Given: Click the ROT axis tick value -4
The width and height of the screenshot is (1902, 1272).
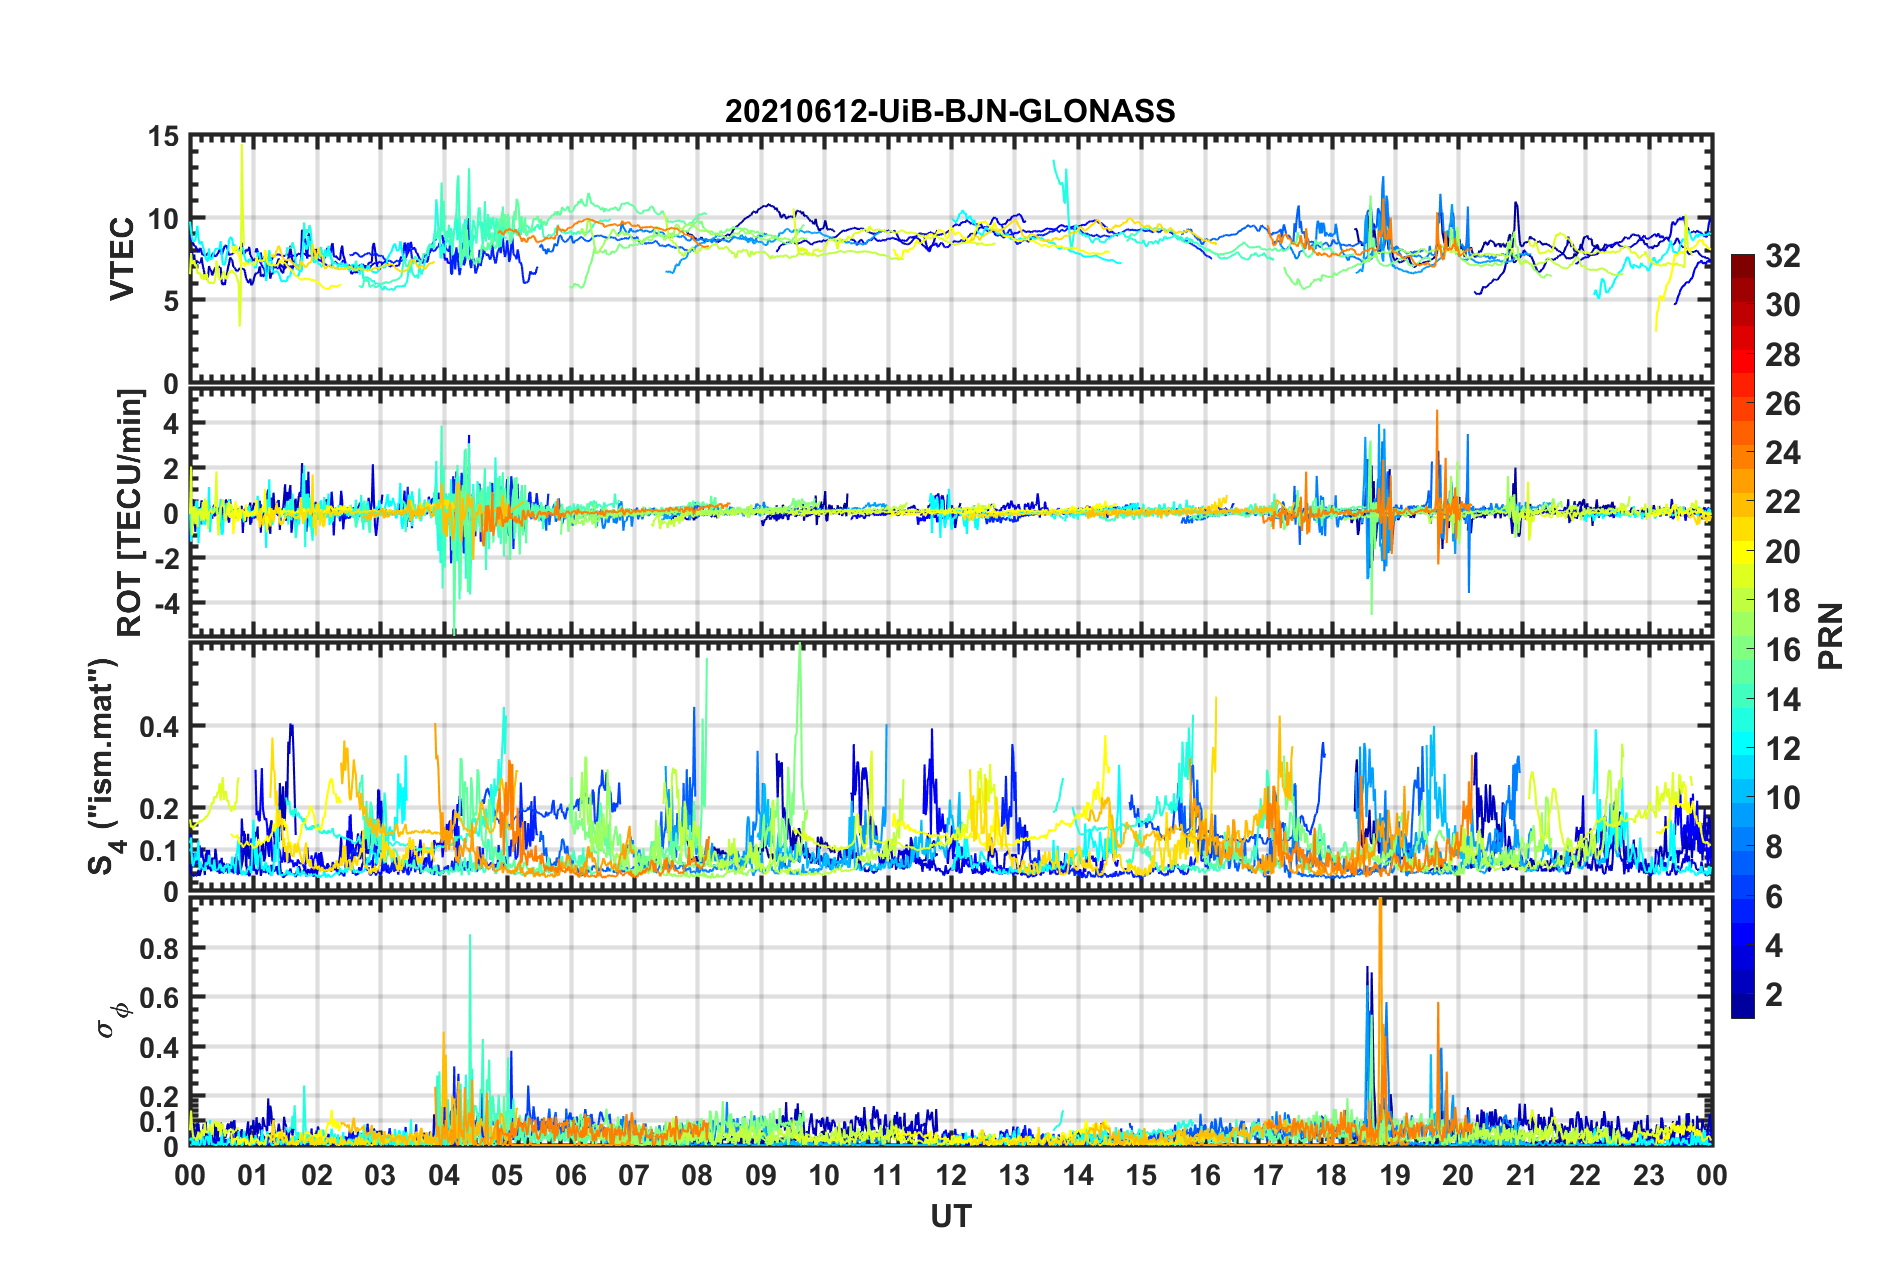Looking at the screenshot, I should tap(164, 604).
